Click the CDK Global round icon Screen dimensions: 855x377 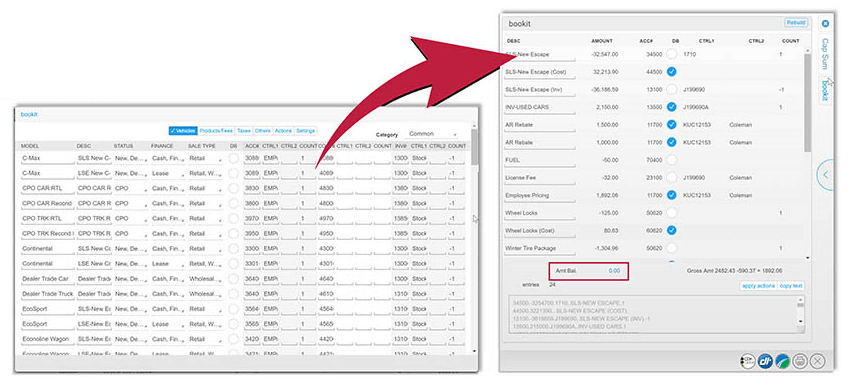[x=748, y=360]
